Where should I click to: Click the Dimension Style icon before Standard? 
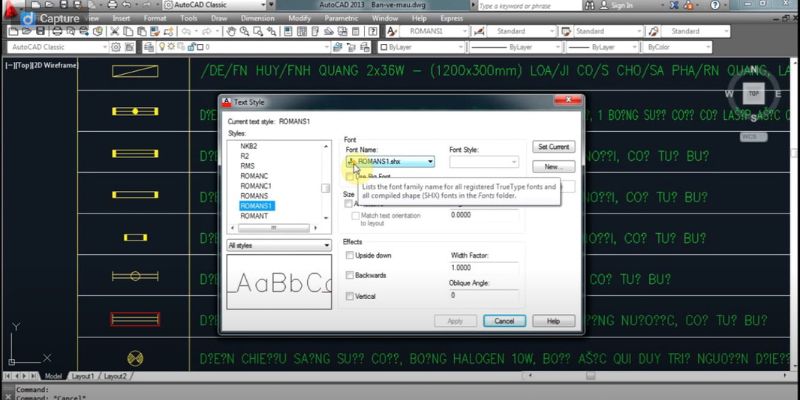pos(479,31)
